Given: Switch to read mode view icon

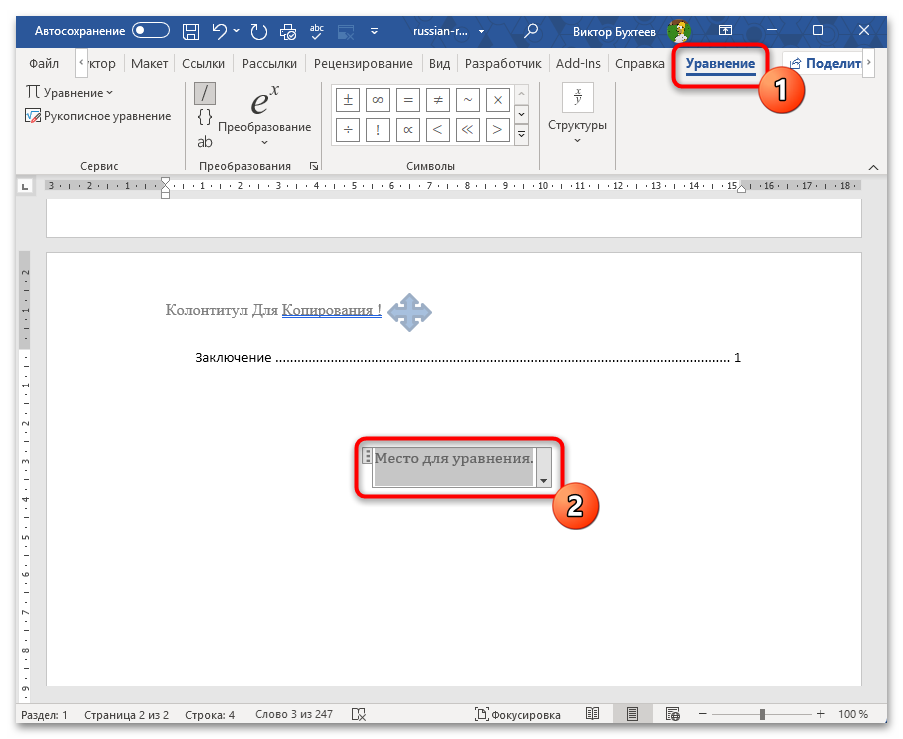Looking at the screenshot, I should click(593, 714).
